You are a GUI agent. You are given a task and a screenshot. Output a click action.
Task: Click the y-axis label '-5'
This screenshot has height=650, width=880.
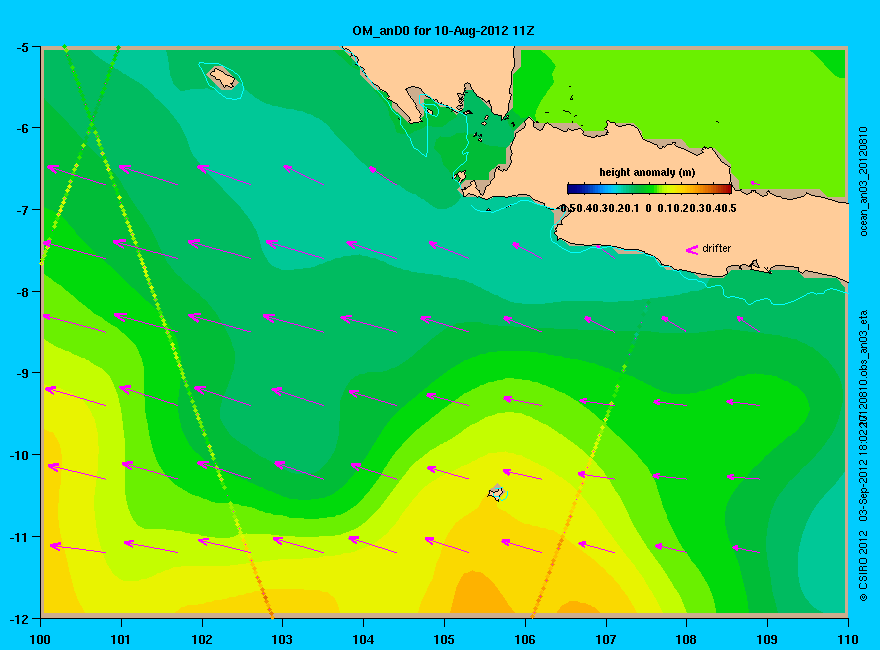click(22, 48)
